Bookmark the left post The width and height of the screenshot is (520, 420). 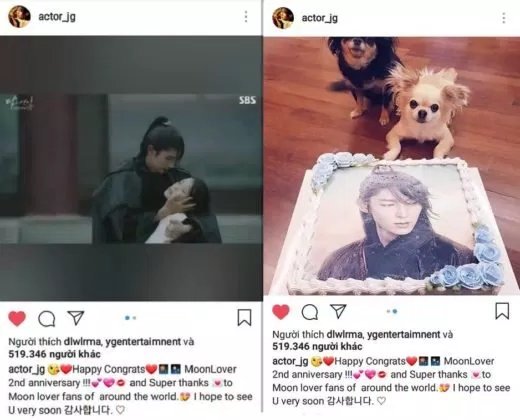coord(244,317)
